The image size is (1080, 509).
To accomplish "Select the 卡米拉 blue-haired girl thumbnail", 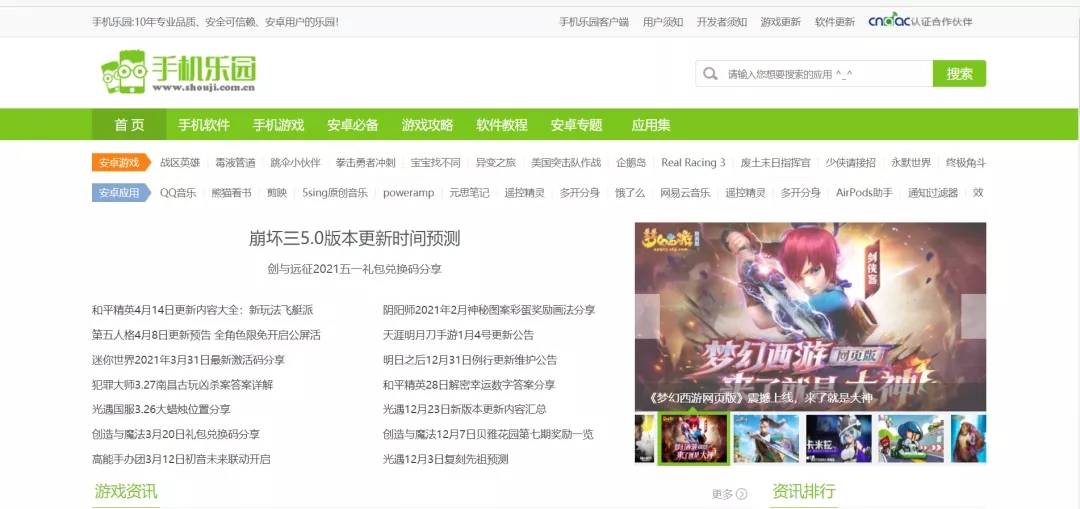I will 838,438.
